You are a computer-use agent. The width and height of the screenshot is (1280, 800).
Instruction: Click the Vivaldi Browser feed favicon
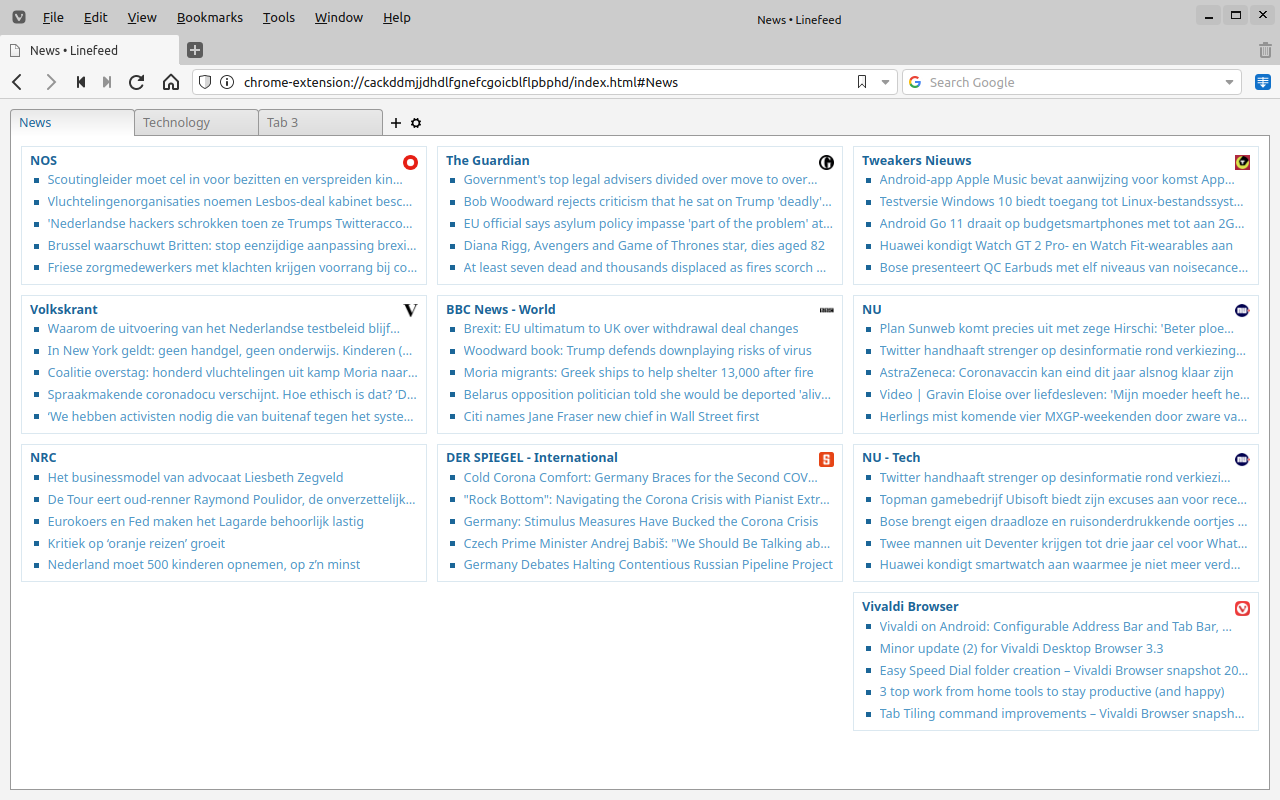pos(1242,608)
